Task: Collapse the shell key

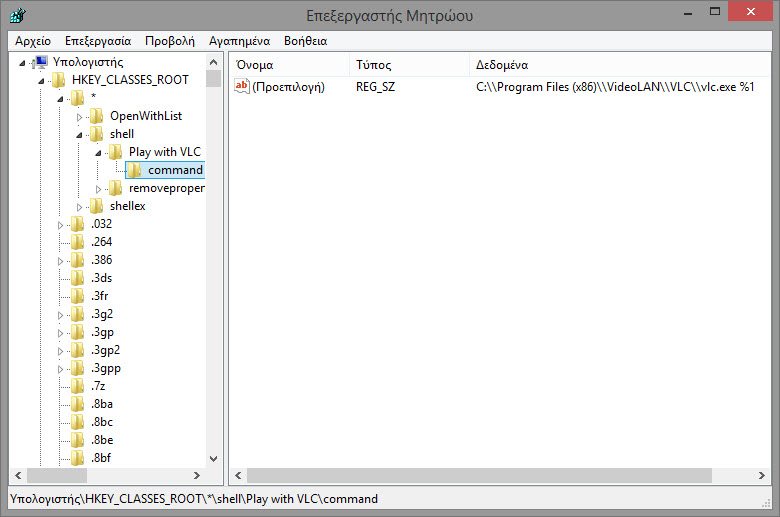Action: [x=79, y=135]
